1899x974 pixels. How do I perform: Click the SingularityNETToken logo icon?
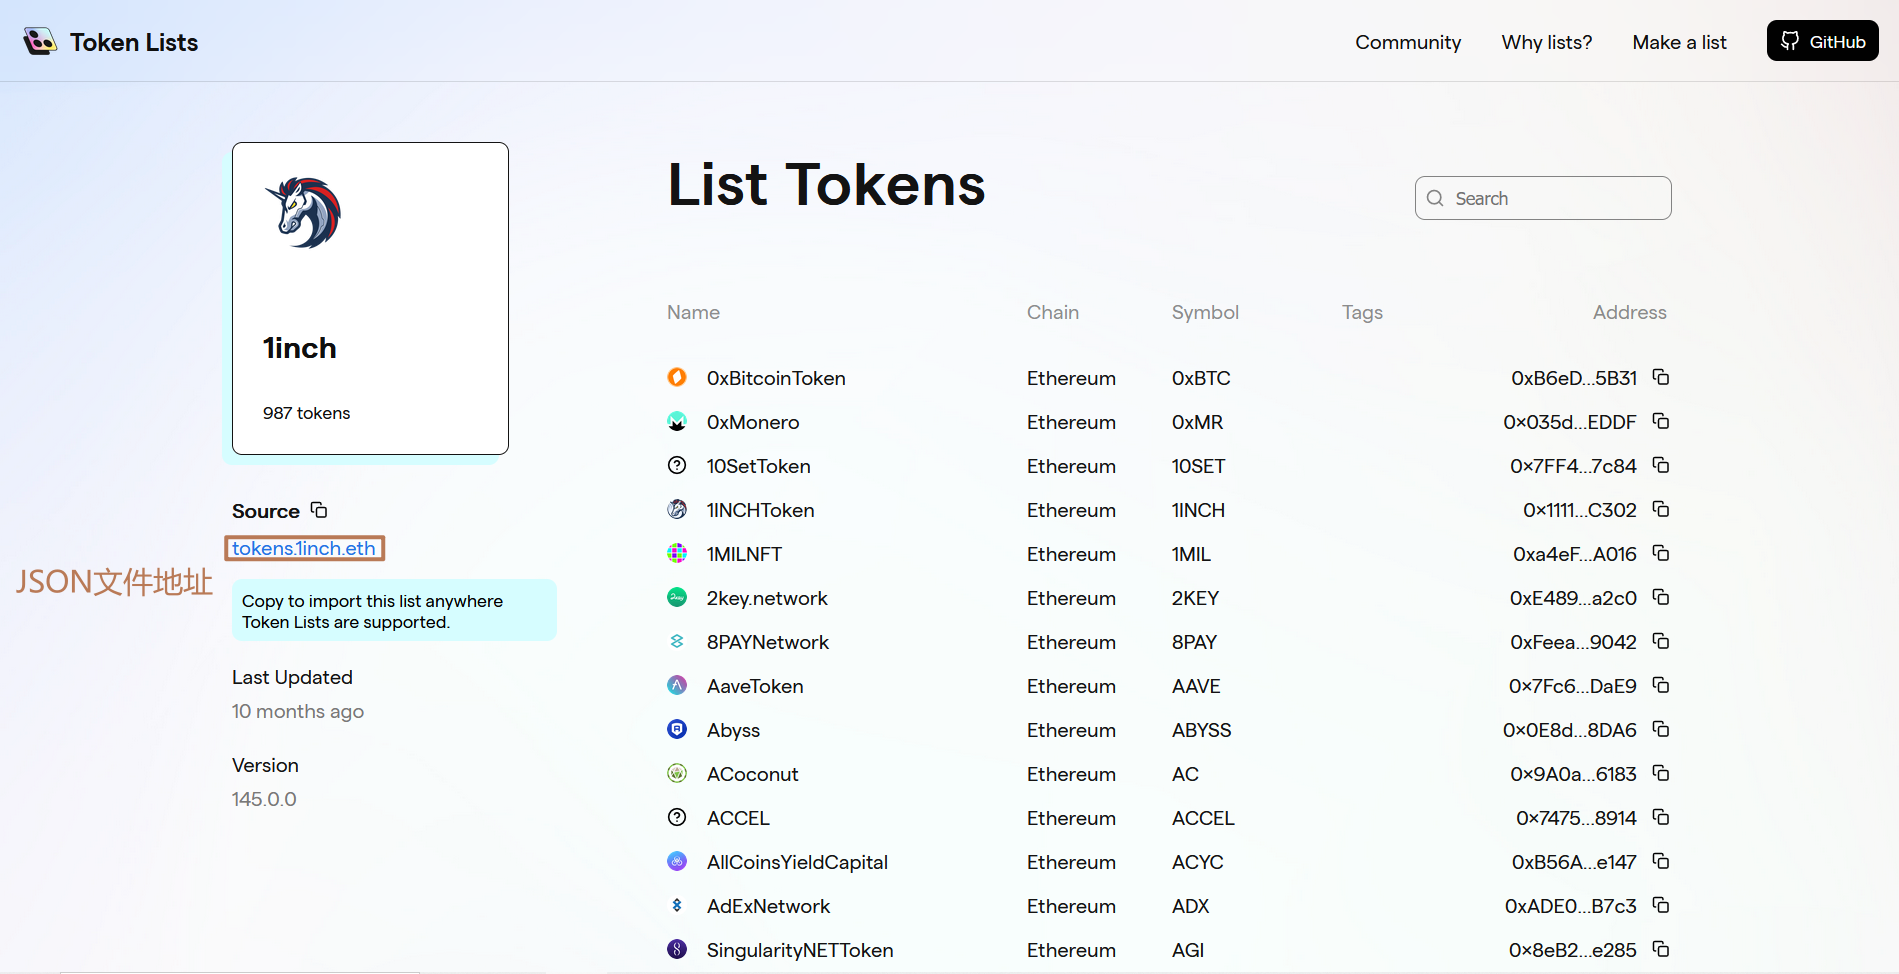[677, 949]
